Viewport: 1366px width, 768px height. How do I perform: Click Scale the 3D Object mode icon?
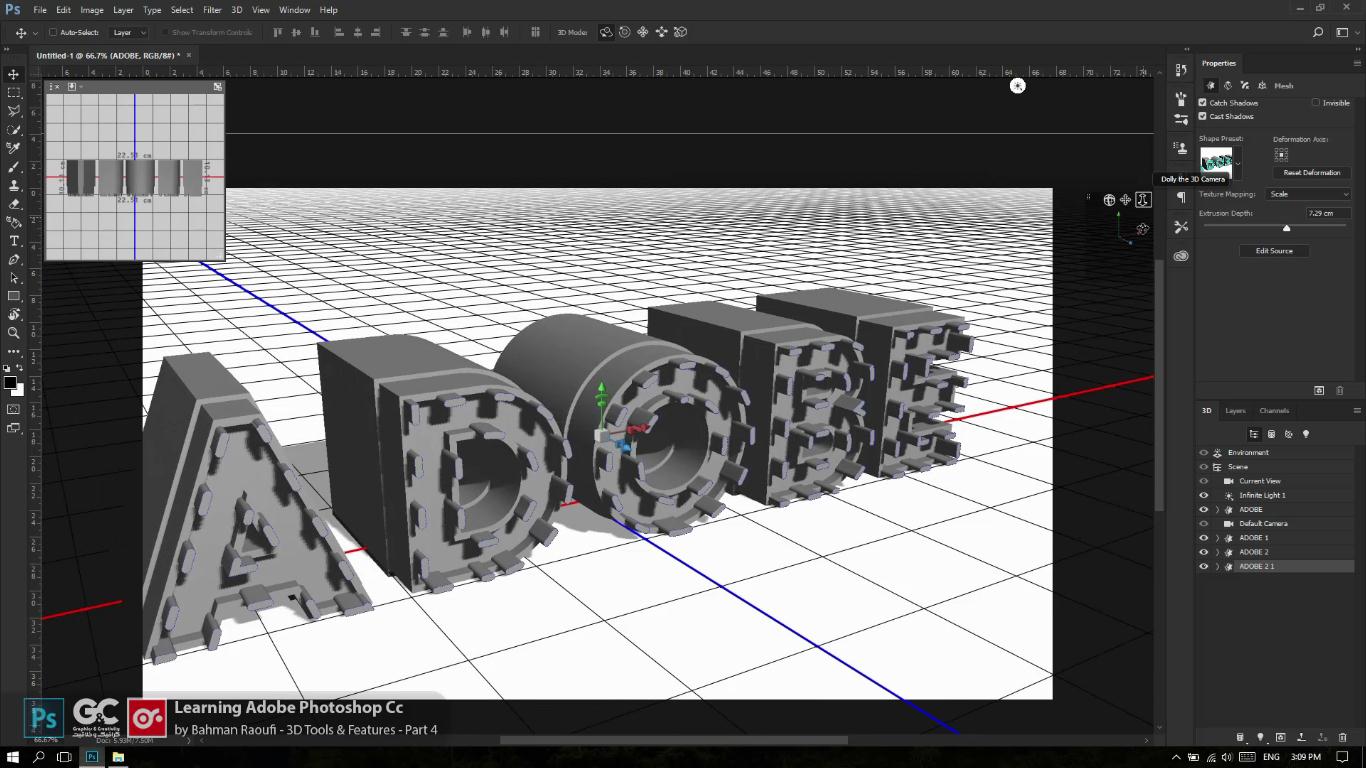click(680, 32)
